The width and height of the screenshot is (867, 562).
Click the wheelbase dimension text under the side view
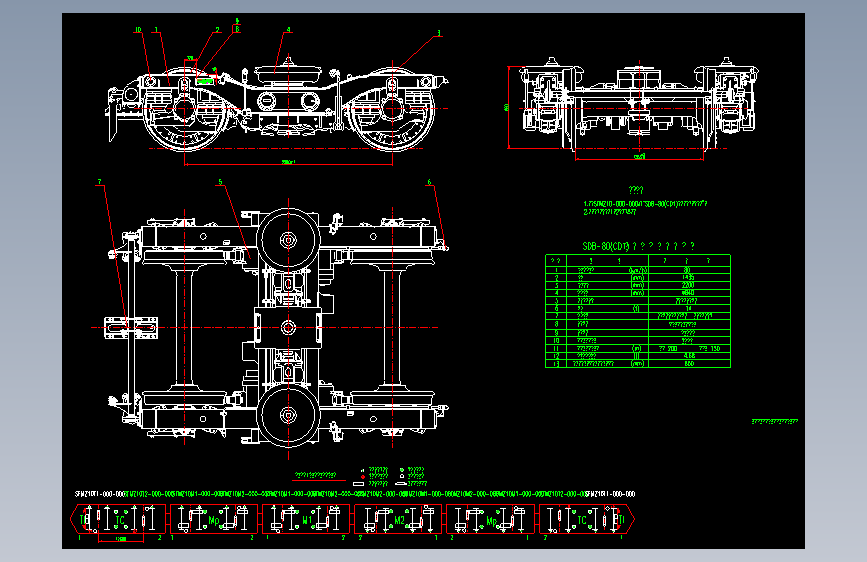[289, 162]
